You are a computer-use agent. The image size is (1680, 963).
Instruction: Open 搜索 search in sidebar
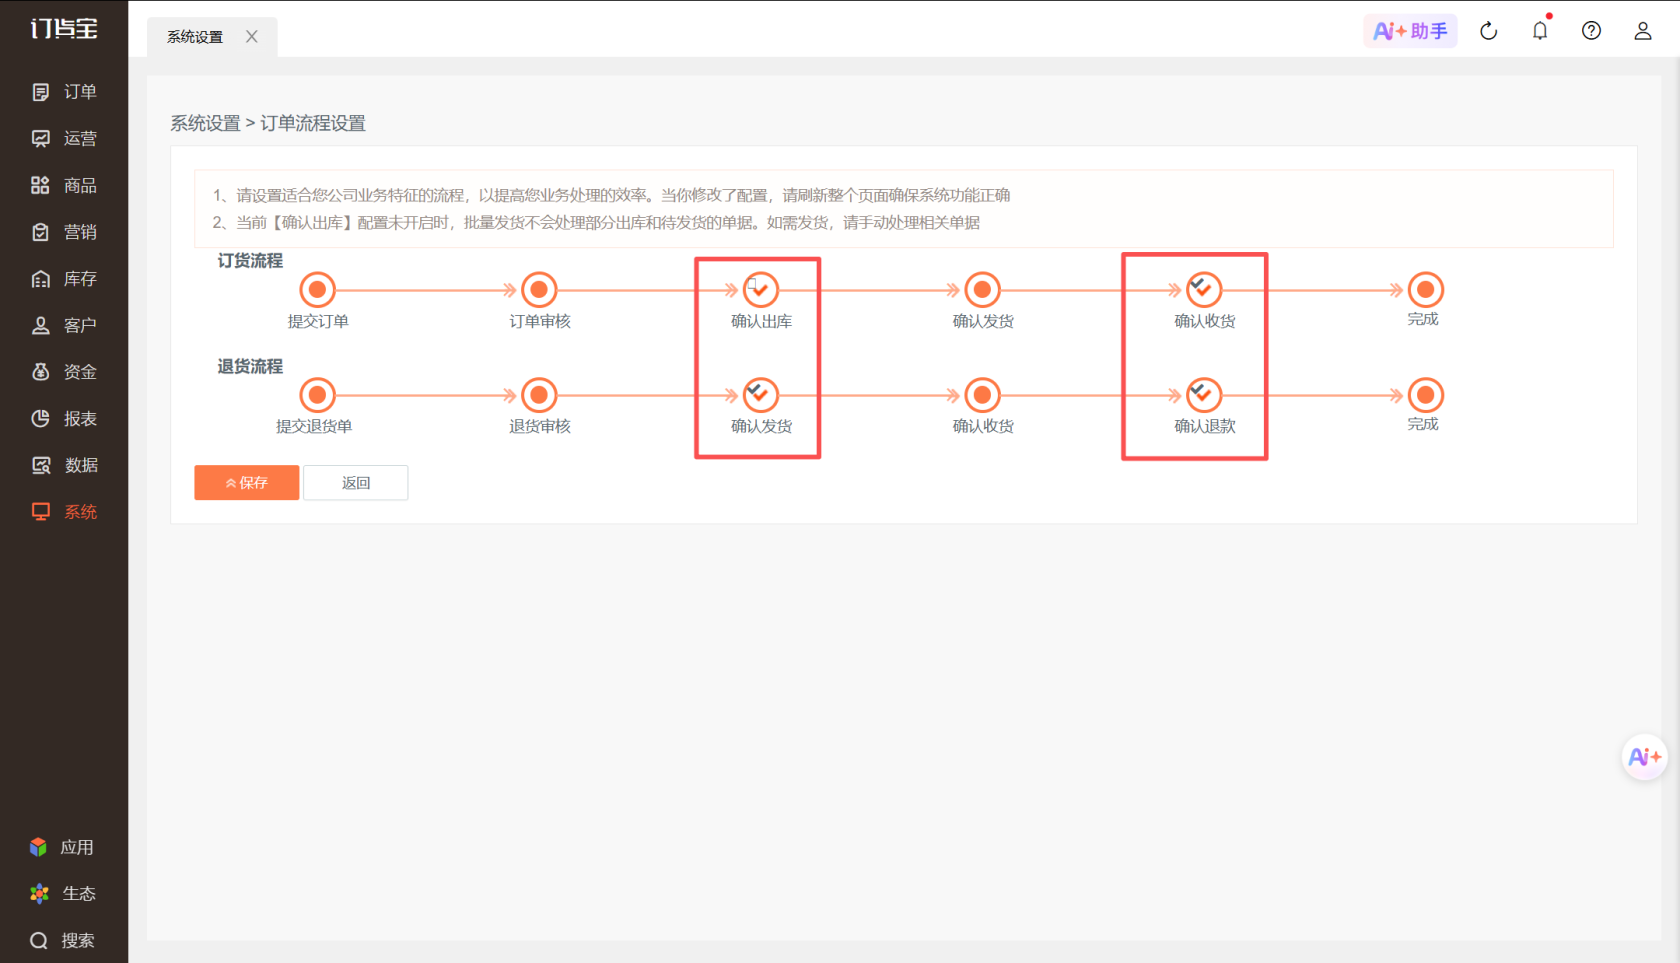coord(62,940)
